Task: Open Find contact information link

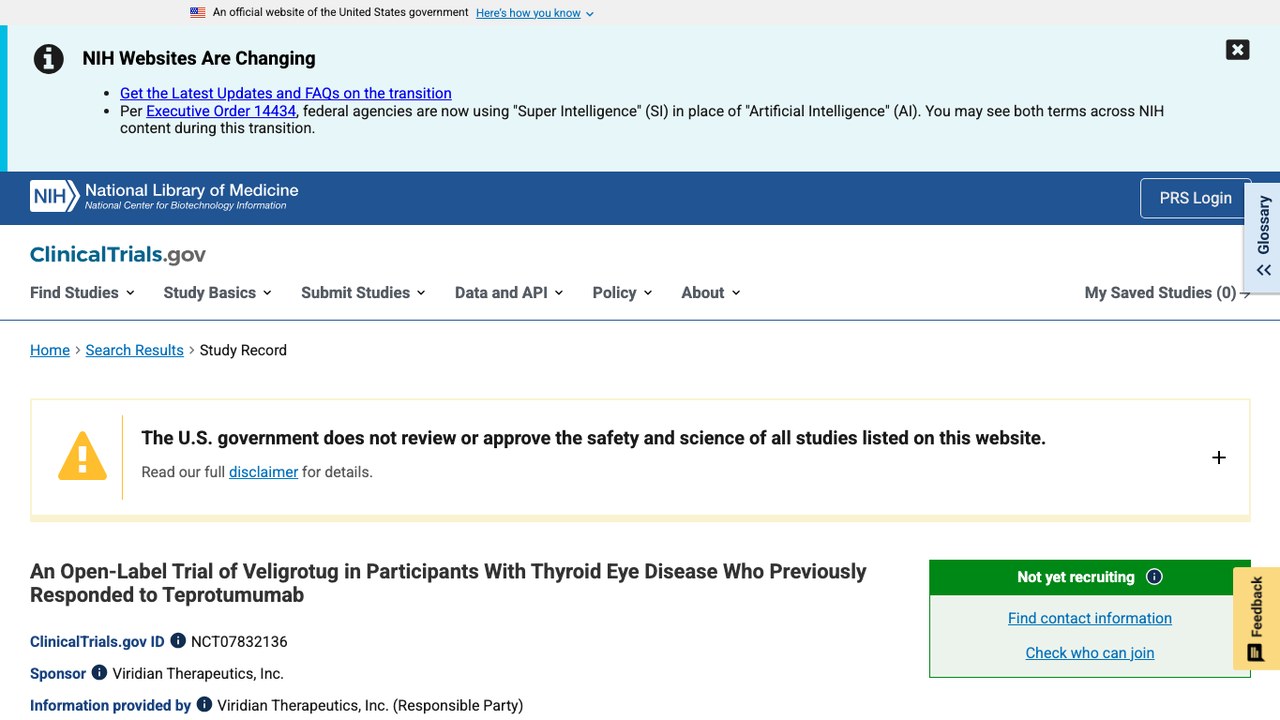Action: 1090,618
